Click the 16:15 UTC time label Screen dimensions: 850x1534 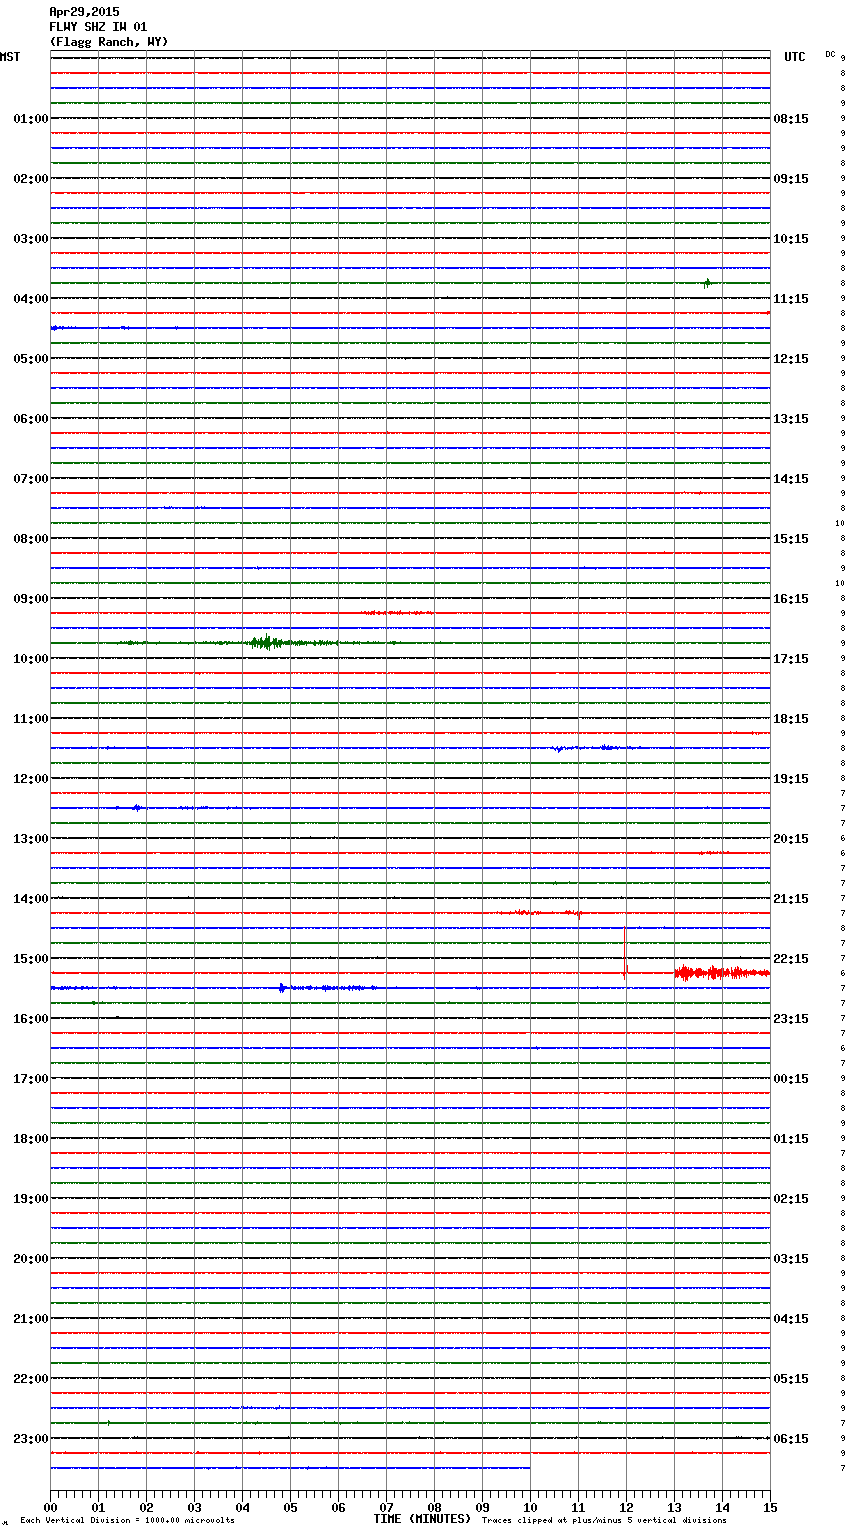pos(791,599)
